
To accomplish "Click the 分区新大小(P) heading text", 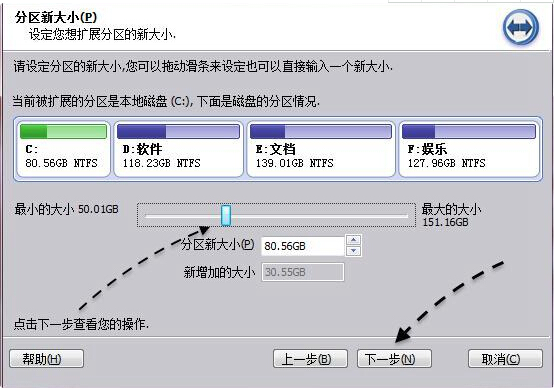I will (56, 17).
